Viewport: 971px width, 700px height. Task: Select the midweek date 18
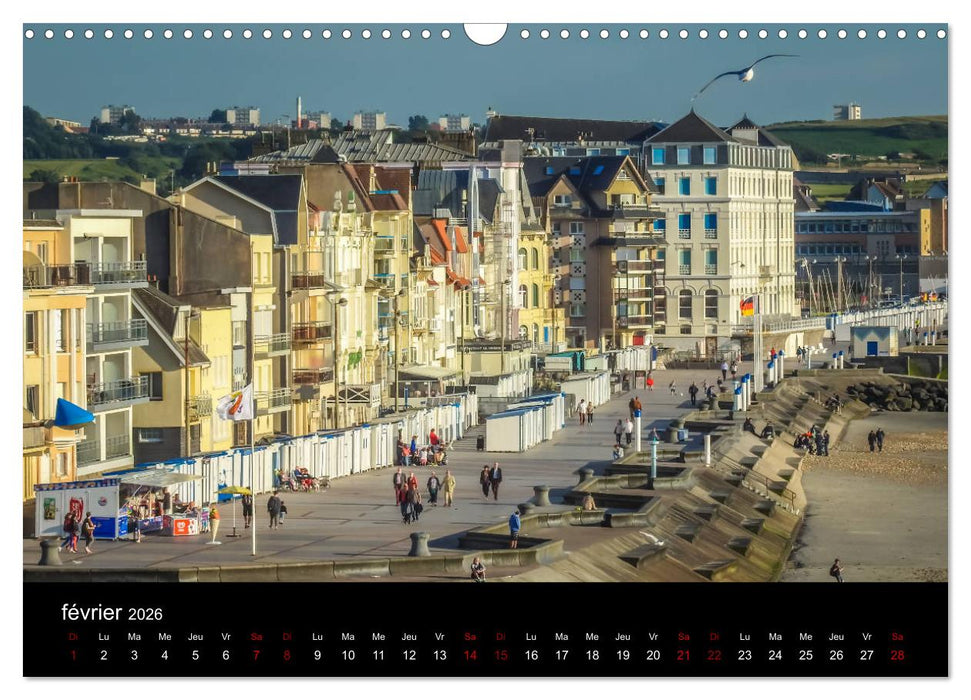591,656
